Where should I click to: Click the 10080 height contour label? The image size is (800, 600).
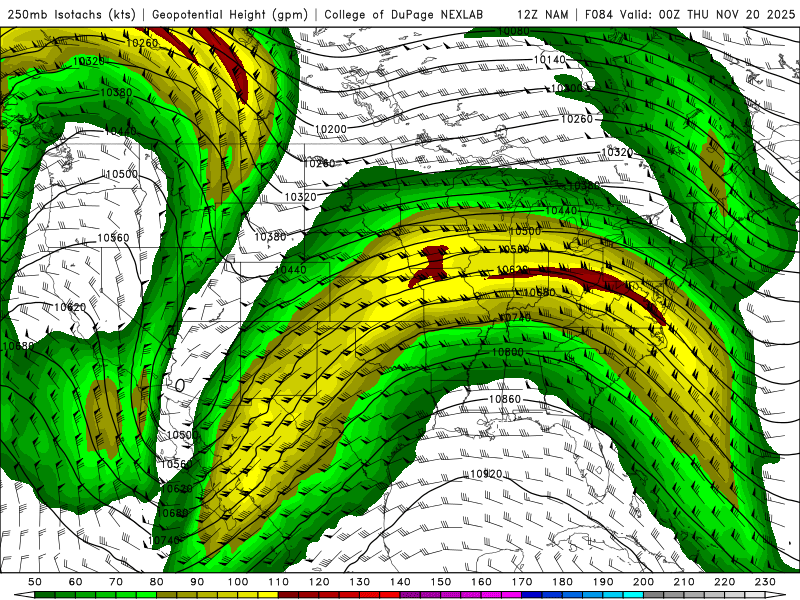pyautogui.click(x=513, y=31)
